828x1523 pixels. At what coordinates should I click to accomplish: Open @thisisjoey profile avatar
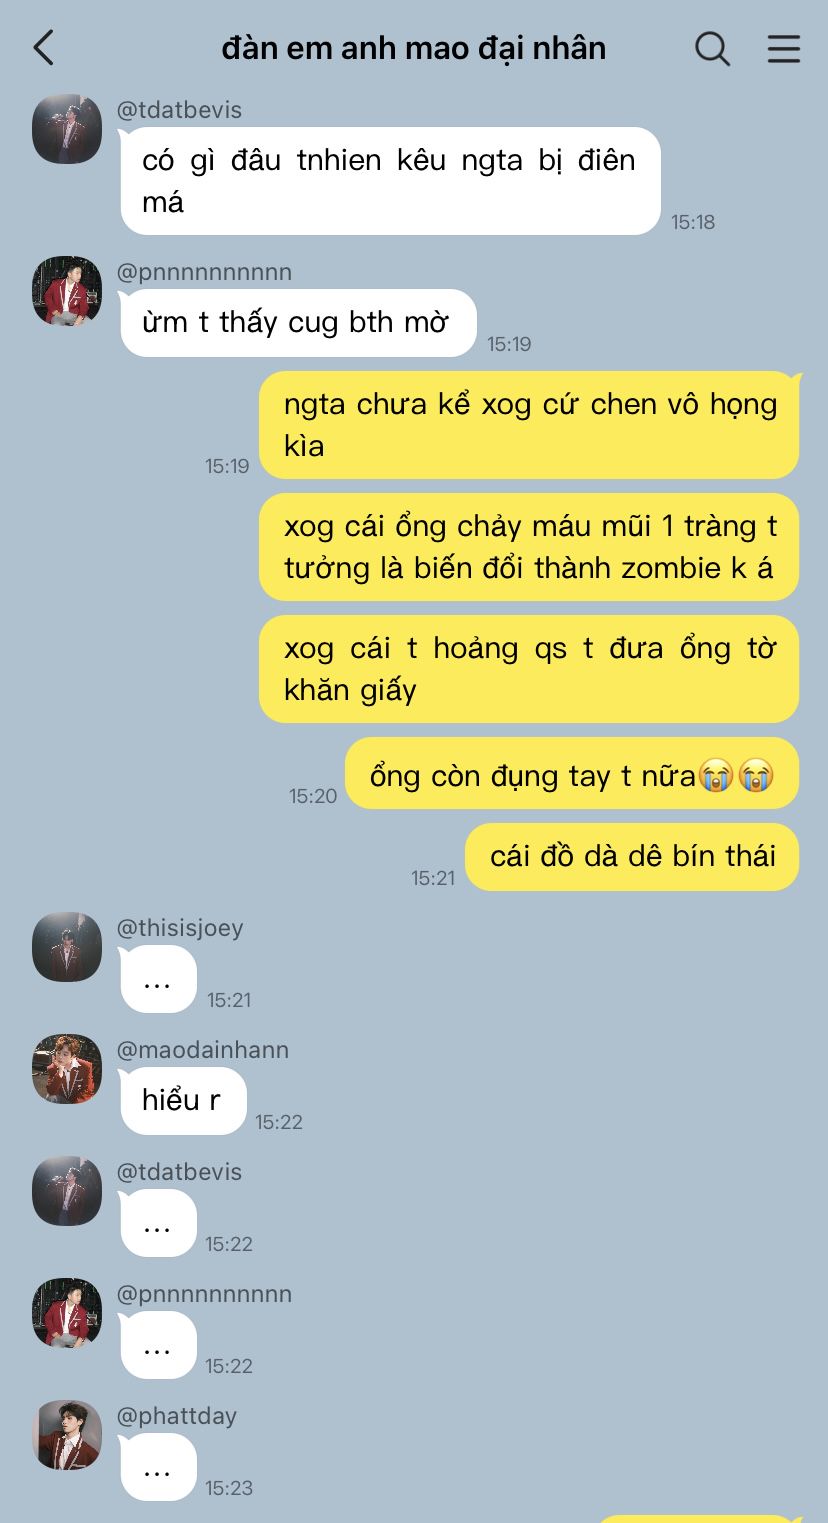67,947
